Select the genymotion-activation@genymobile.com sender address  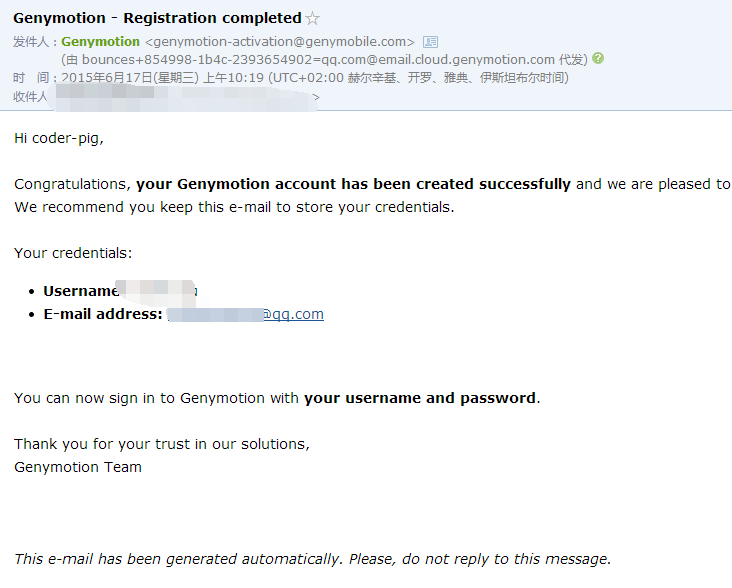(x=280, y=42)
